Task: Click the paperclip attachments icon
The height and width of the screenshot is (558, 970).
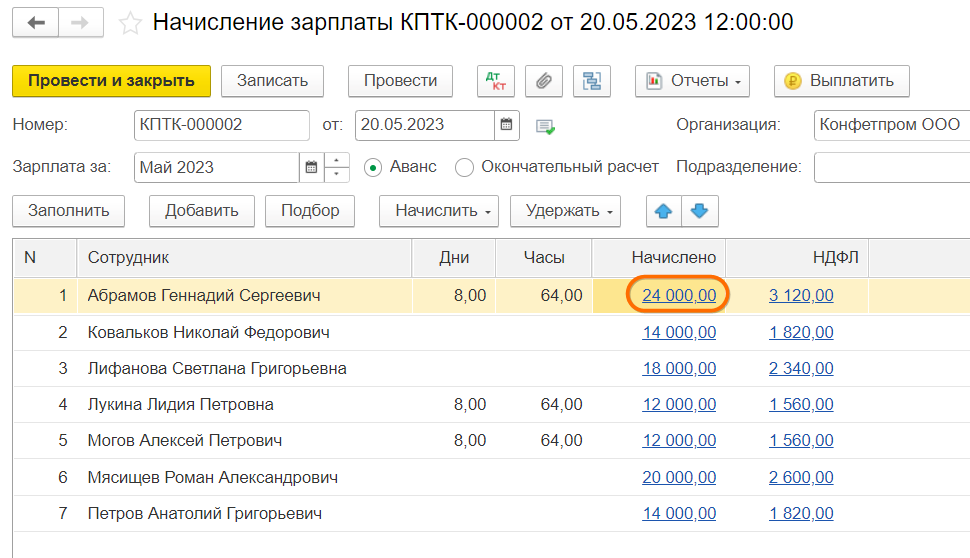Action: (x=544, y=81)
